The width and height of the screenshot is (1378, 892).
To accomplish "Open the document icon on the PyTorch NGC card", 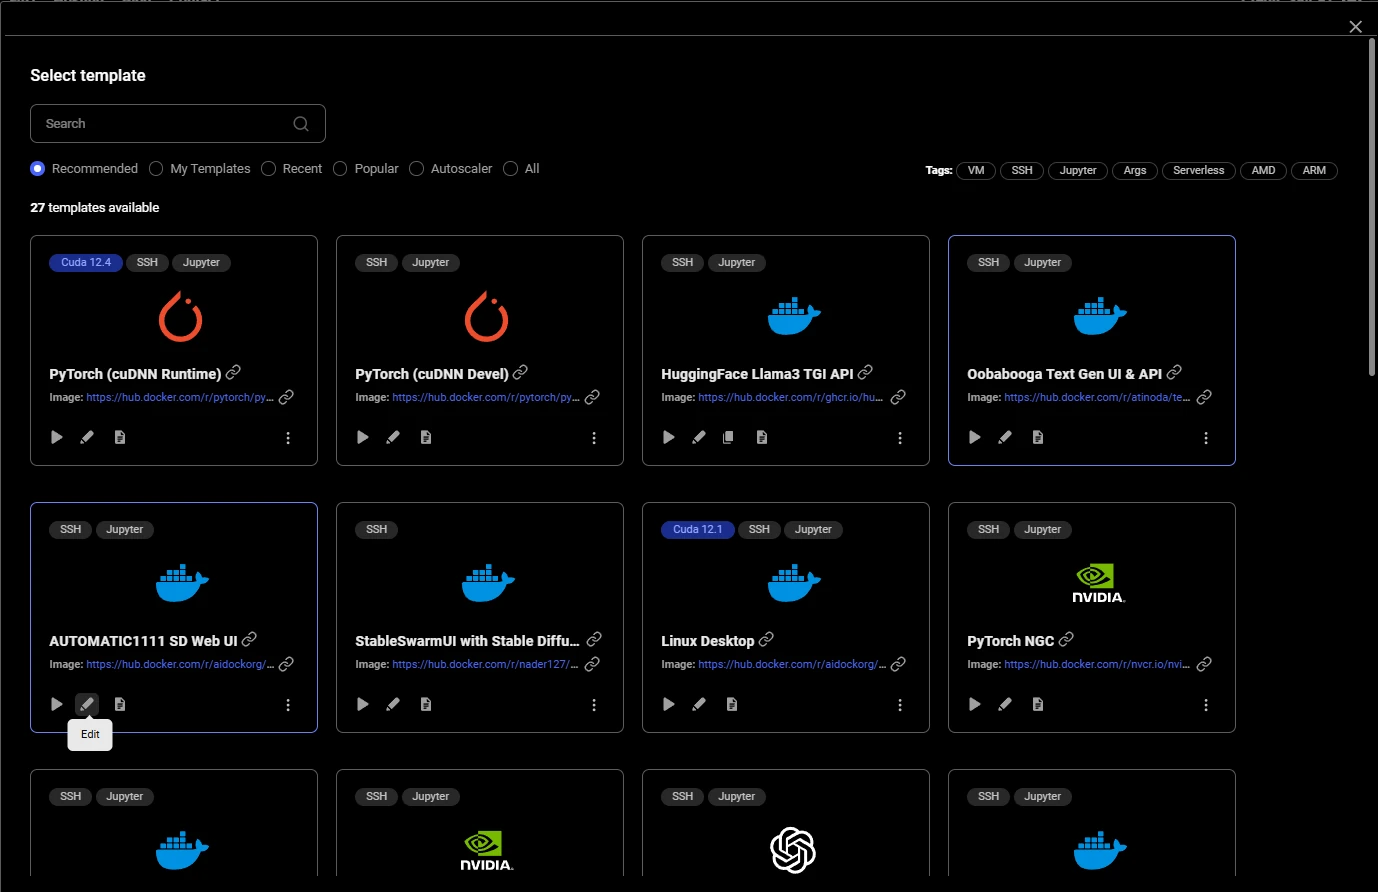I will (x=1038, y=704).
